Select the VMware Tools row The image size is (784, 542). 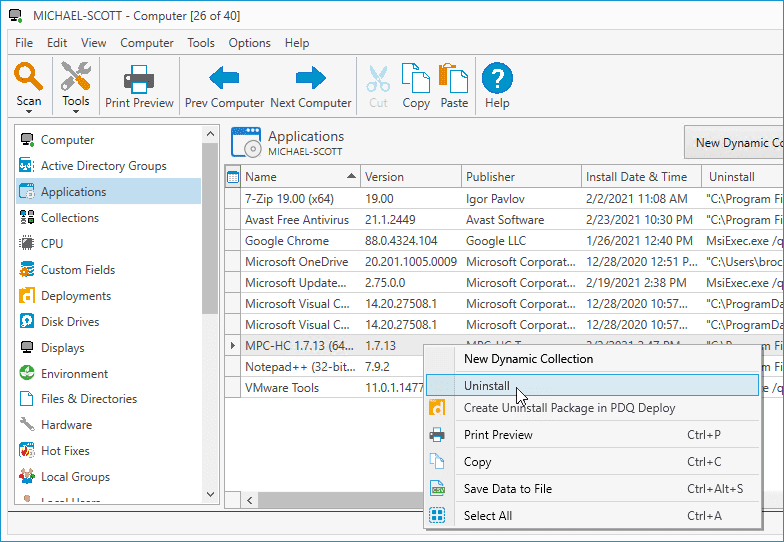[324, 388]
